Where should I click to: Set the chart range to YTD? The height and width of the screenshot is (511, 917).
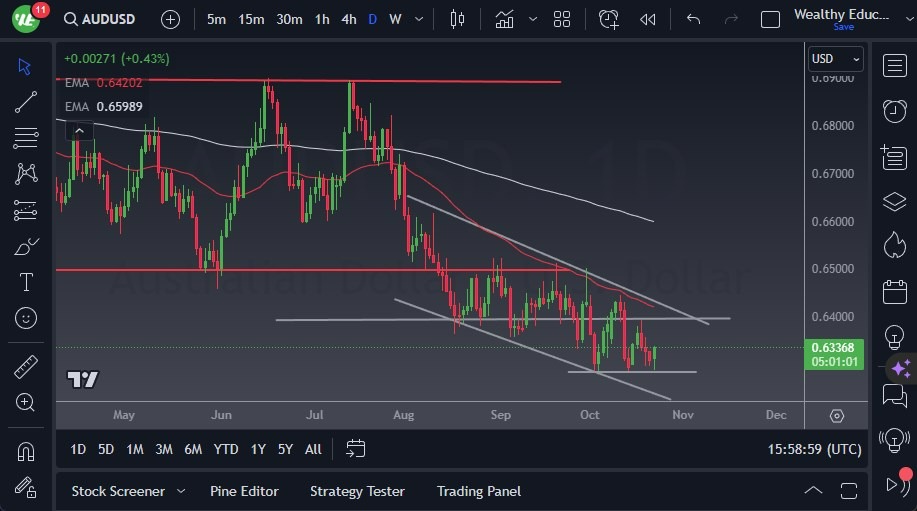[226, 449]
